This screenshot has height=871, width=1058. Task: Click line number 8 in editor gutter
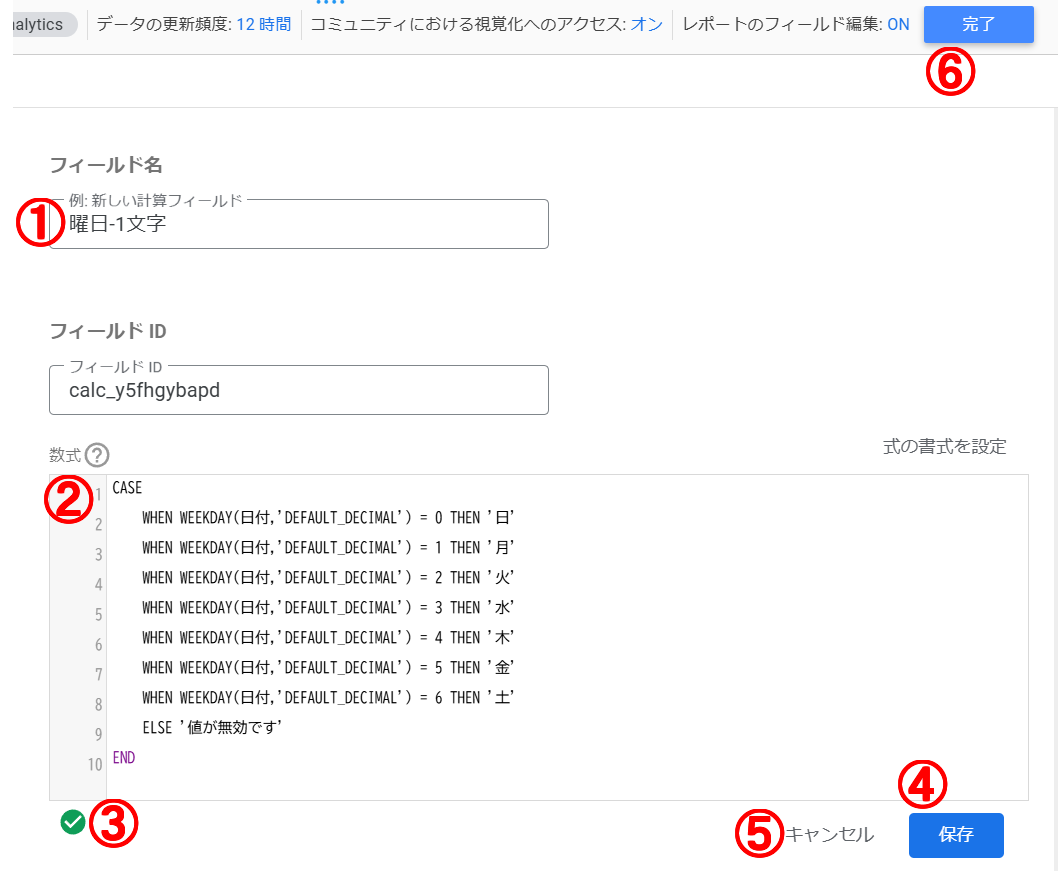point(98,704)
